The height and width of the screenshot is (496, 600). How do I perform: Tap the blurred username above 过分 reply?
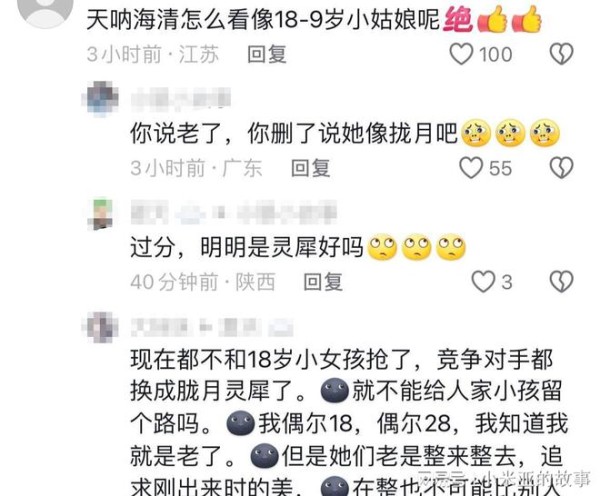coord(233,212)
